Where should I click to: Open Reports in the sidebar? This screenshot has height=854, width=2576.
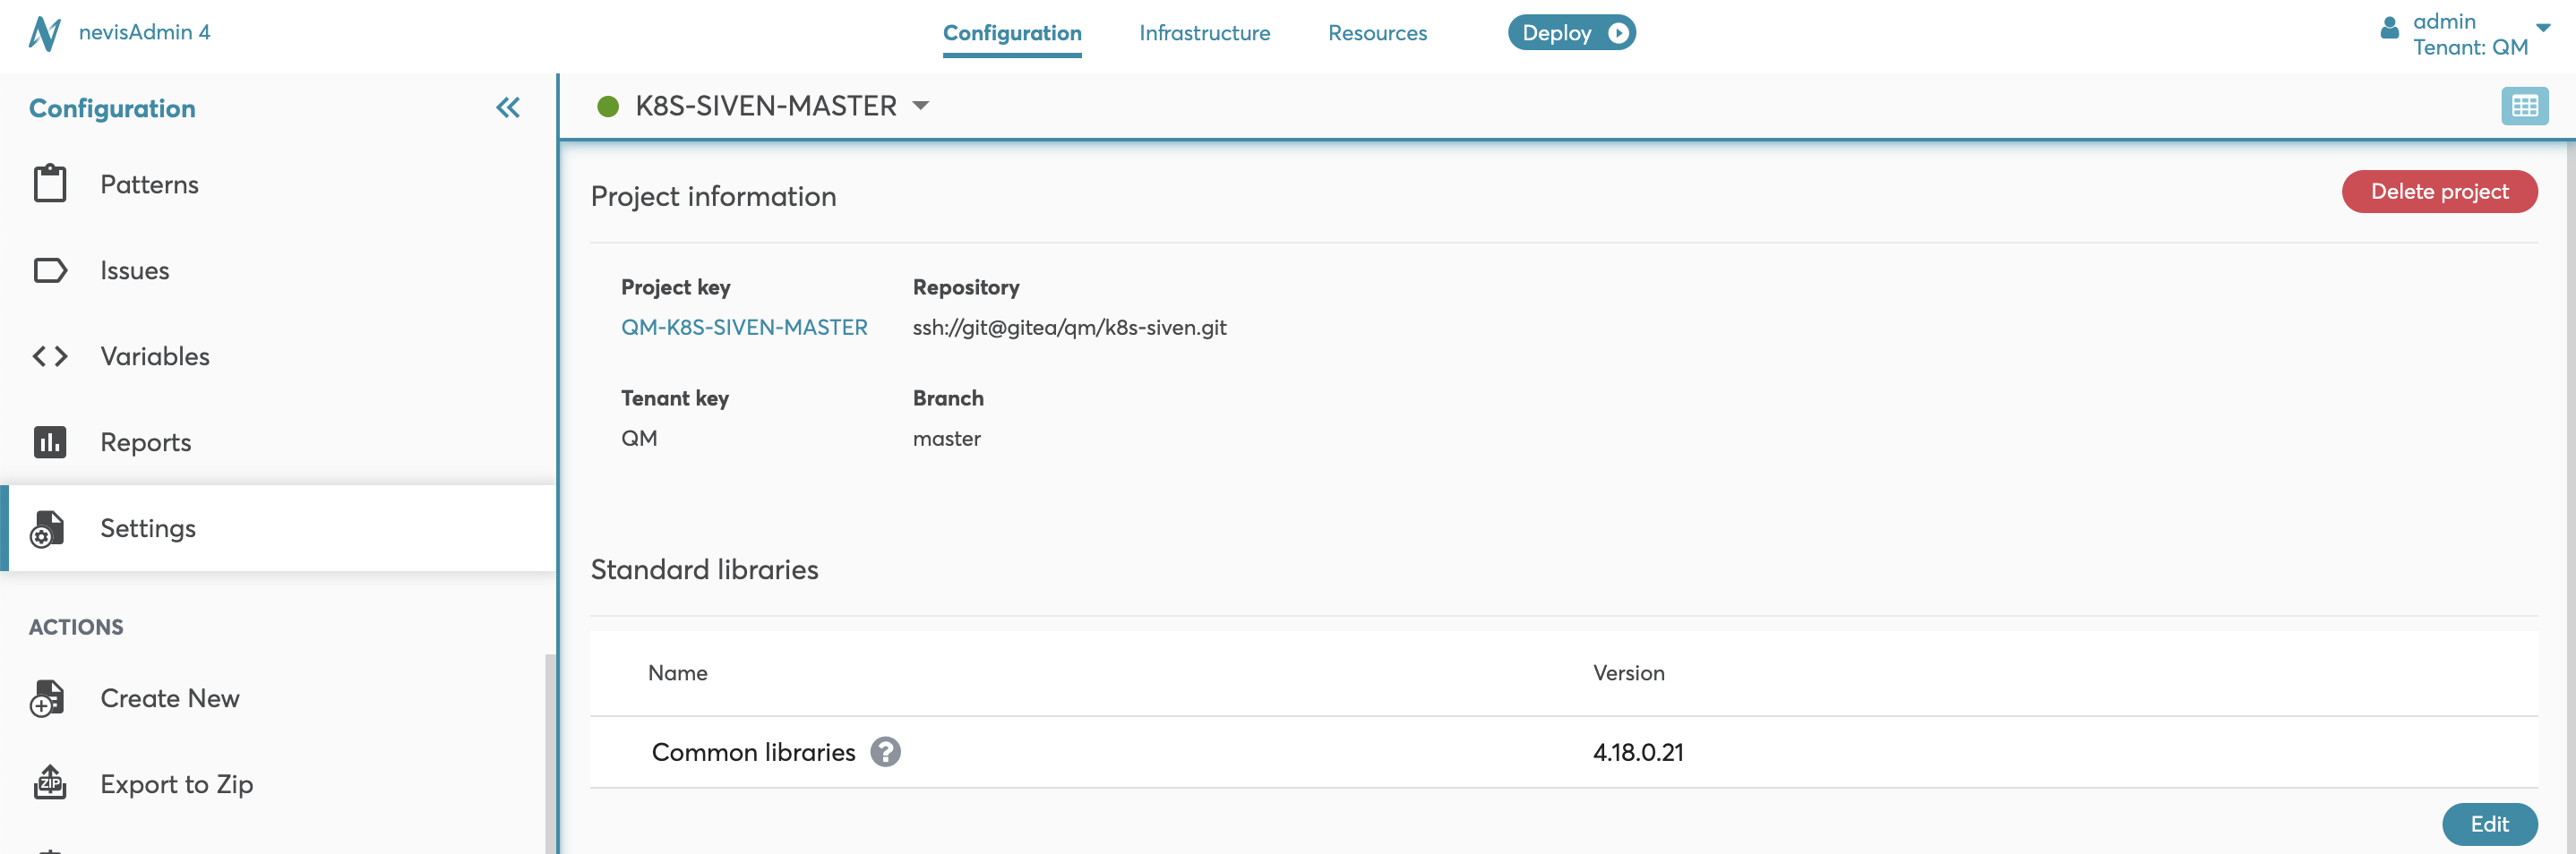pyautogui.click(x=279, y=443)
